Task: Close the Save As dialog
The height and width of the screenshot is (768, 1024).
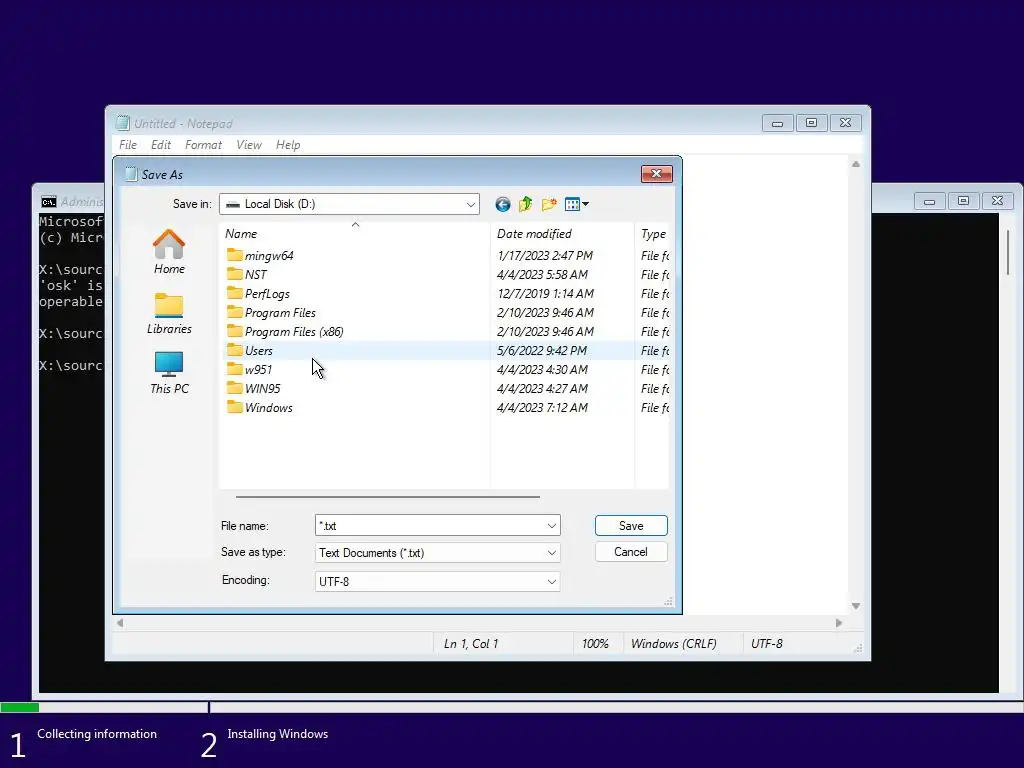Action: point(656,174)
